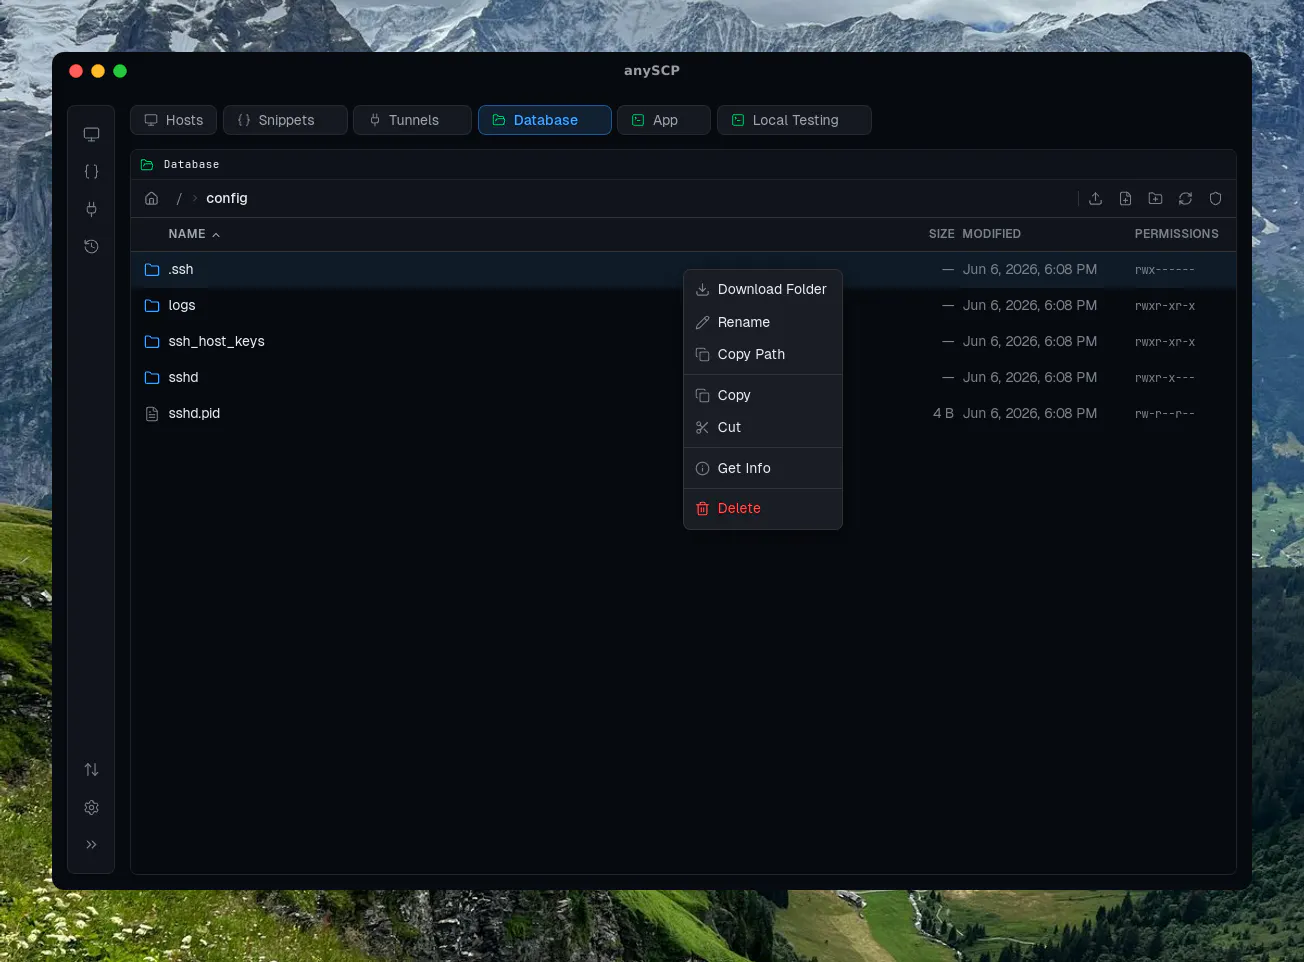Go to home directory via house icon
Viewport: 1304px width, 962px height.
tap(152, 198)
